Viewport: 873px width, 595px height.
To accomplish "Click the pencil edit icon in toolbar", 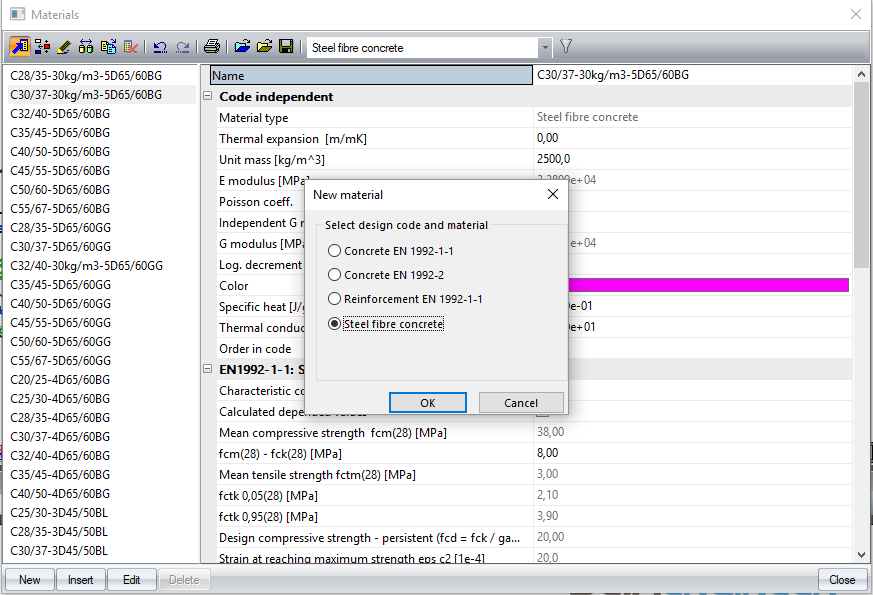I will 64,47.
